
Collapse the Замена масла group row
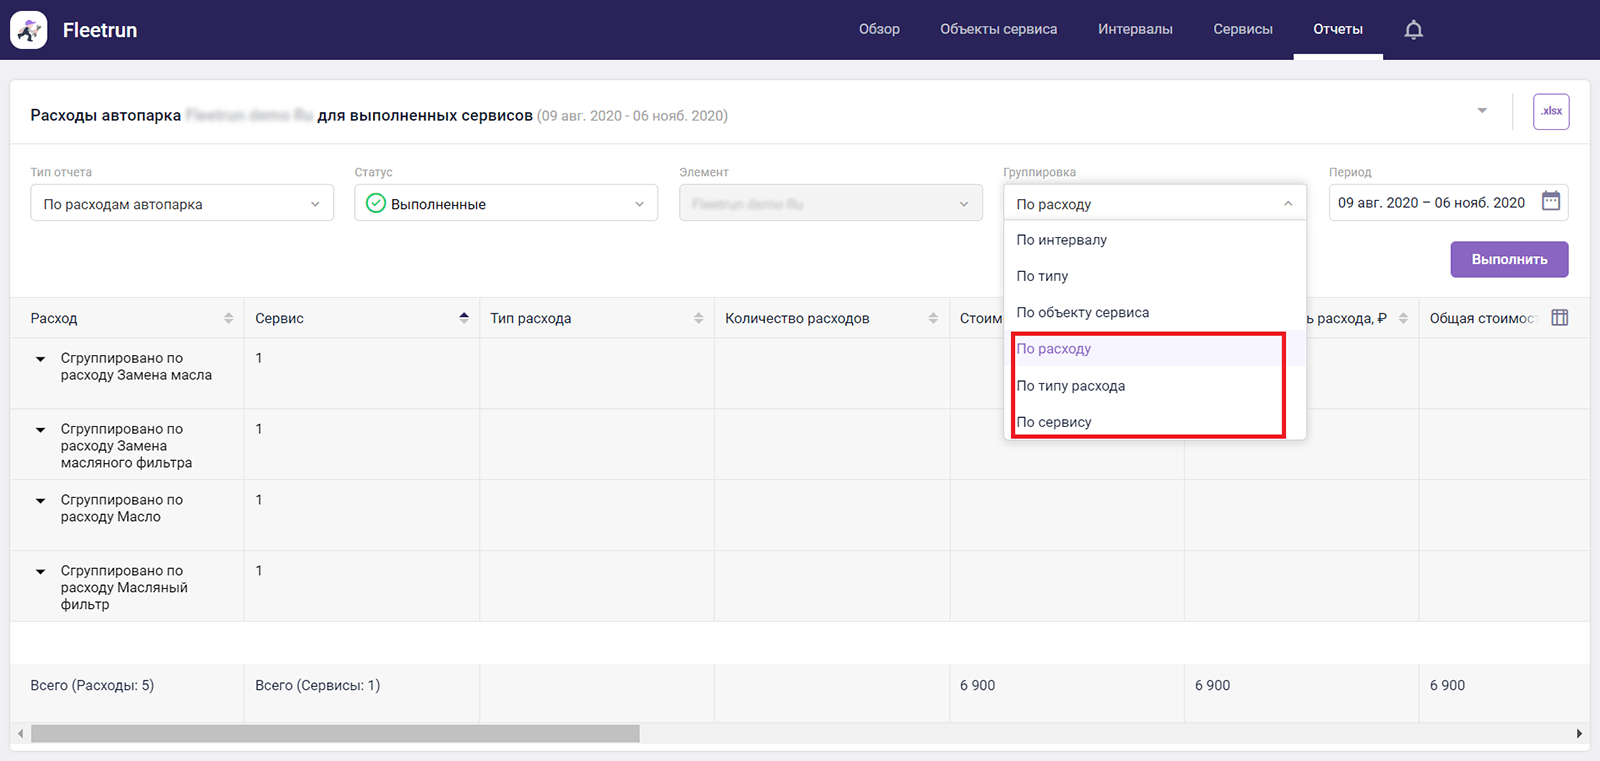(x=41, y=359)
